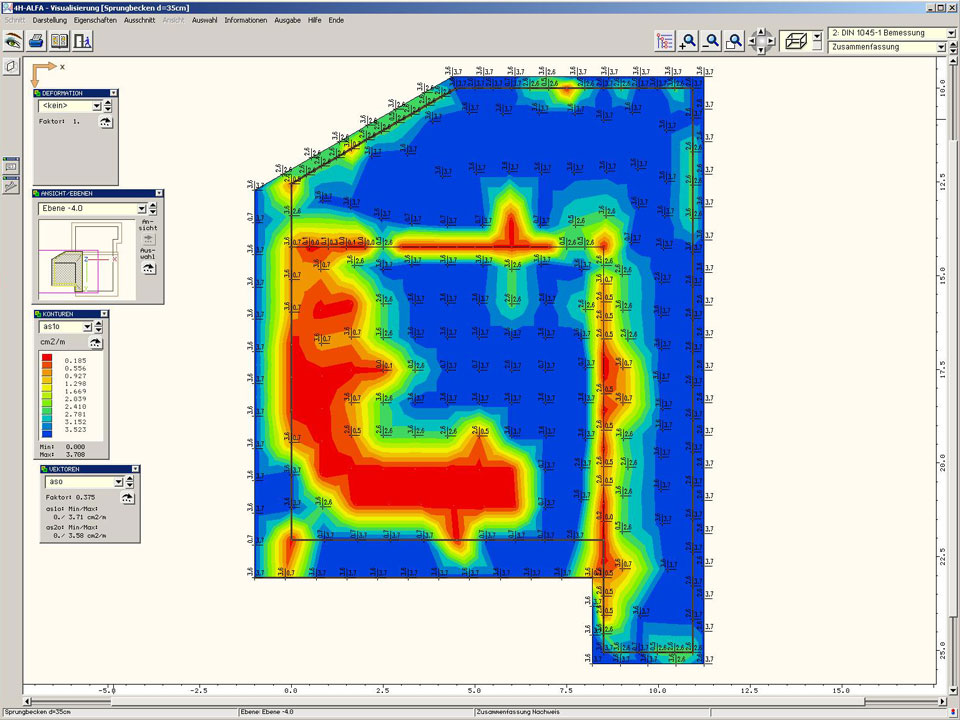Click the exit door icon
This screenshot has width=960, height=720.
click(x=83, y=41)
